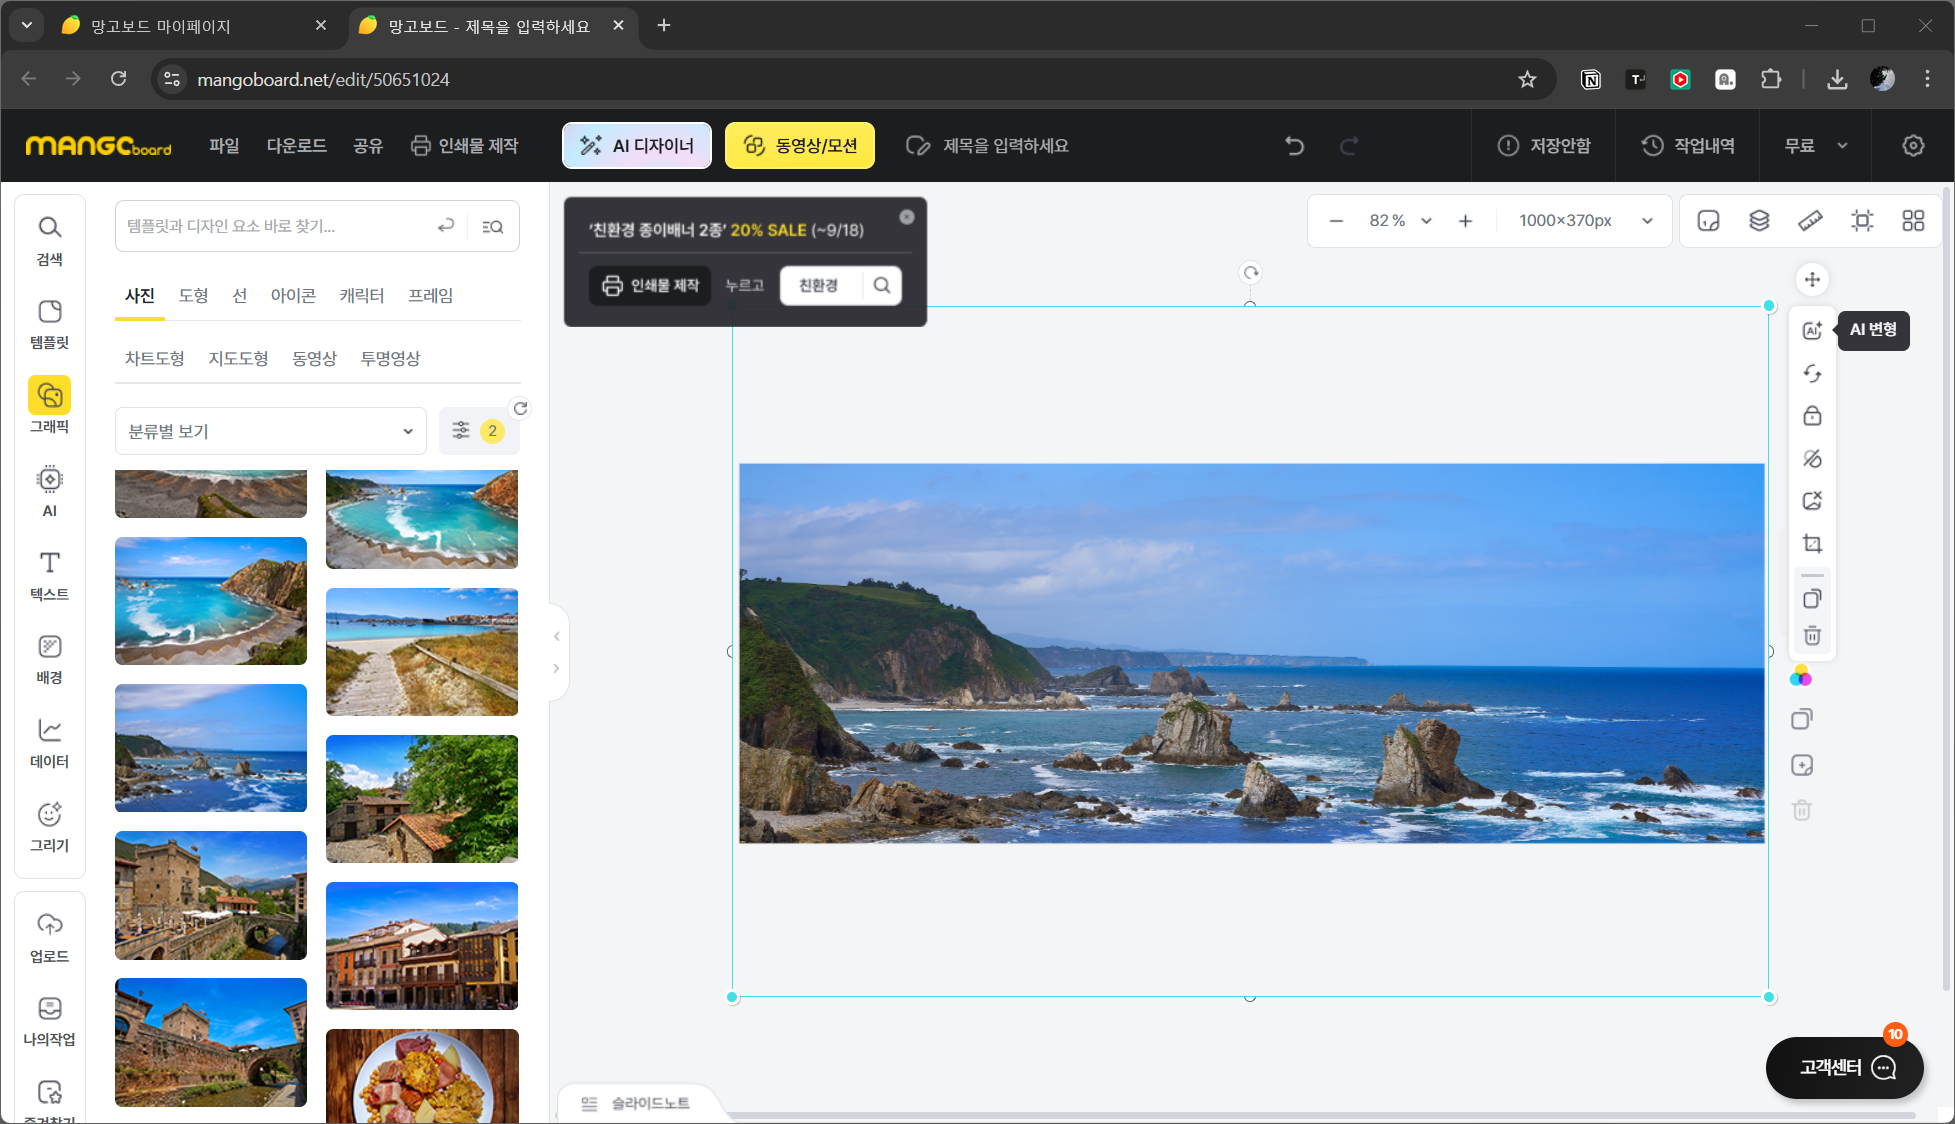
Task: Toggle the grid view icon at top right
Action: pyautogui.click(x=1913, y=221)
